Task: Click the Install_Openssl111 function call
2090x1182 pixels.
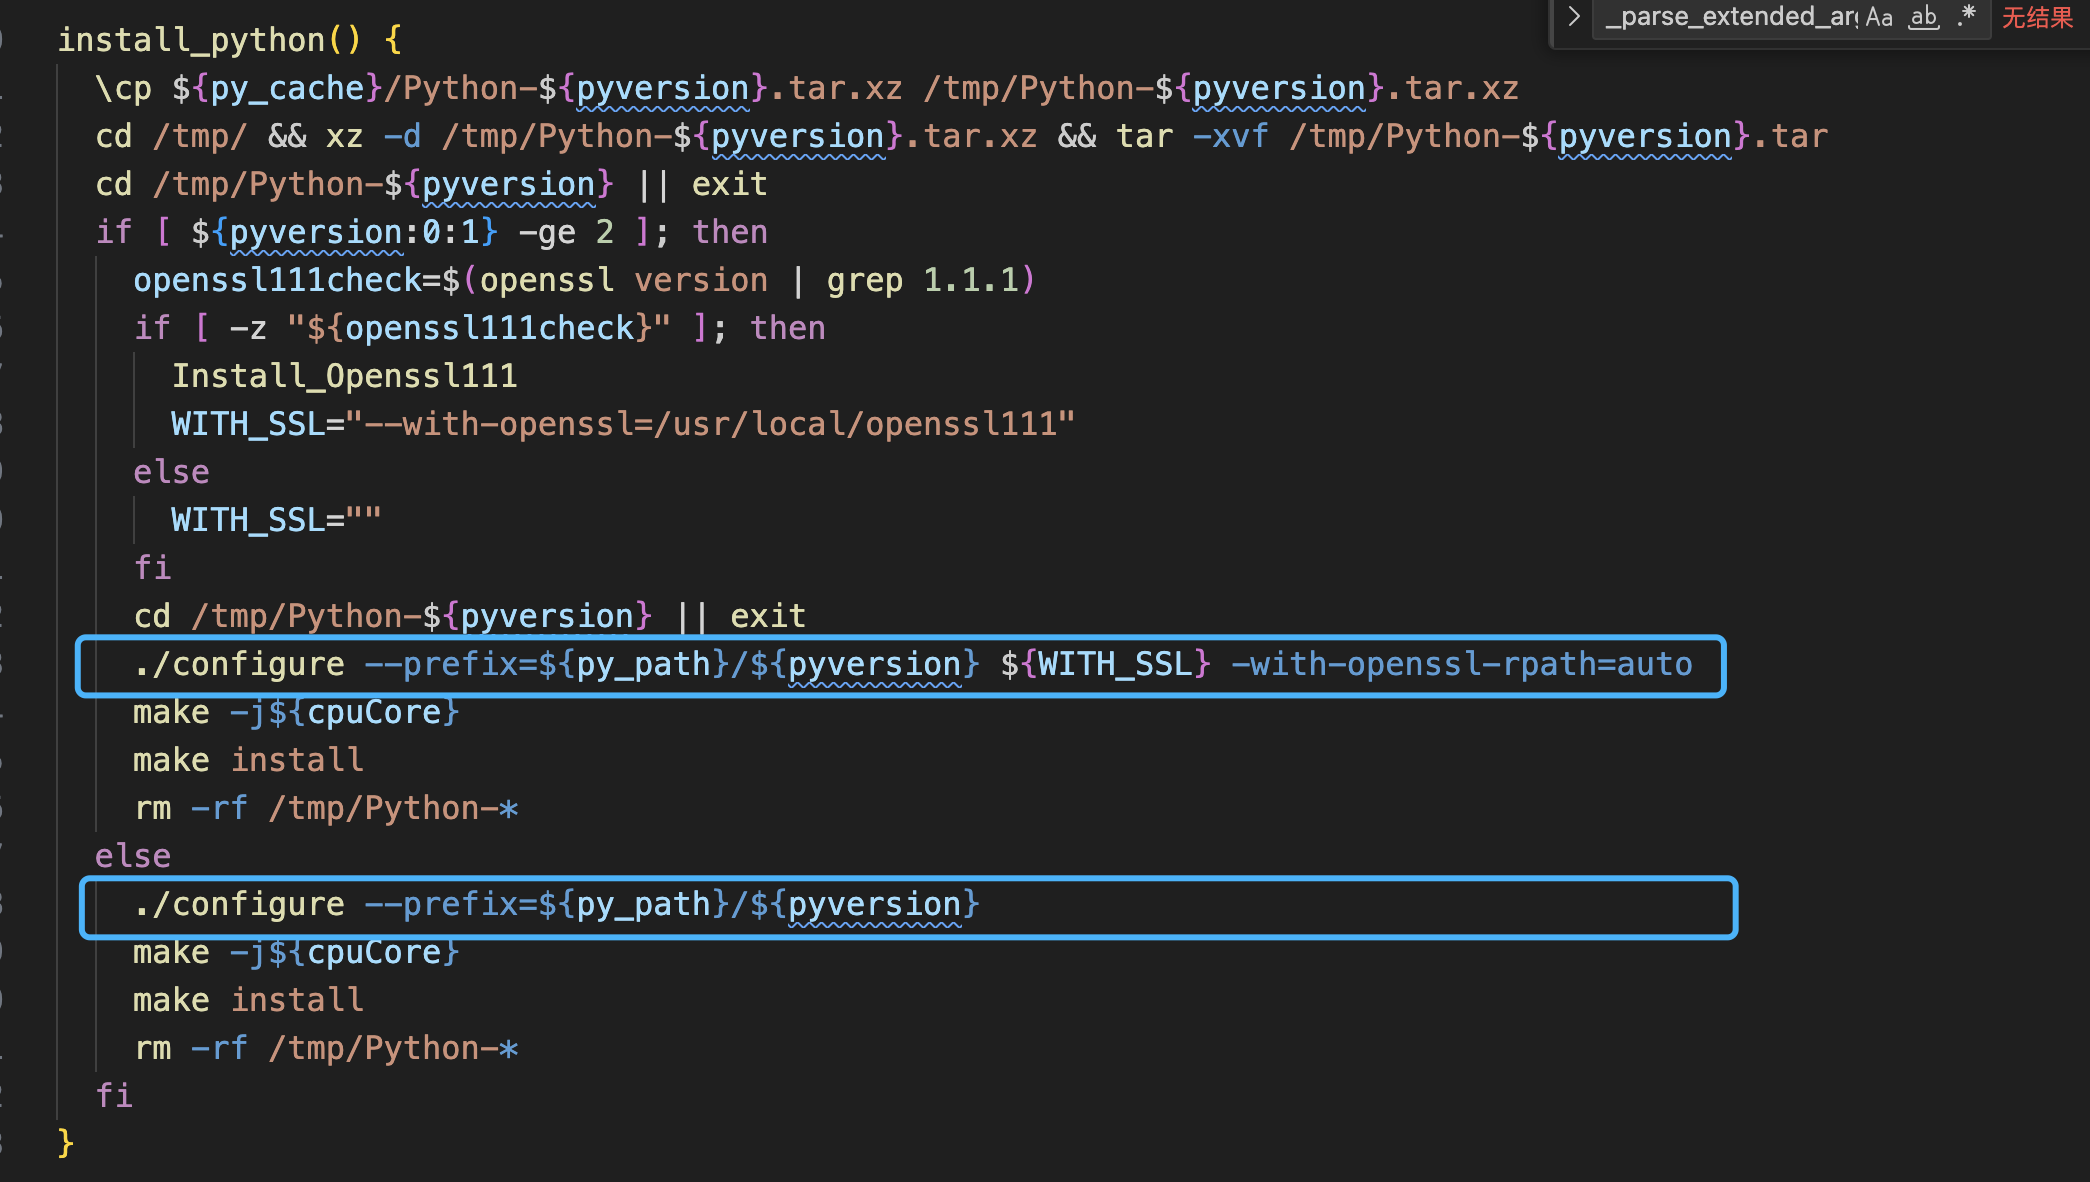Action: click(x=344, y=376)
